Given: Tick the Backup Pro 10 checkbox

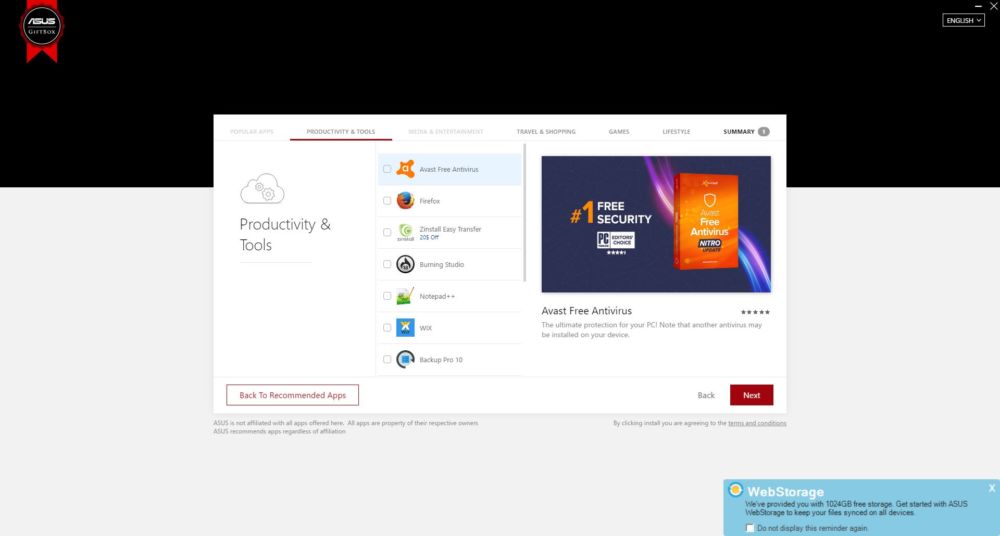Looking at the screenshot, I should click(387, 359).
